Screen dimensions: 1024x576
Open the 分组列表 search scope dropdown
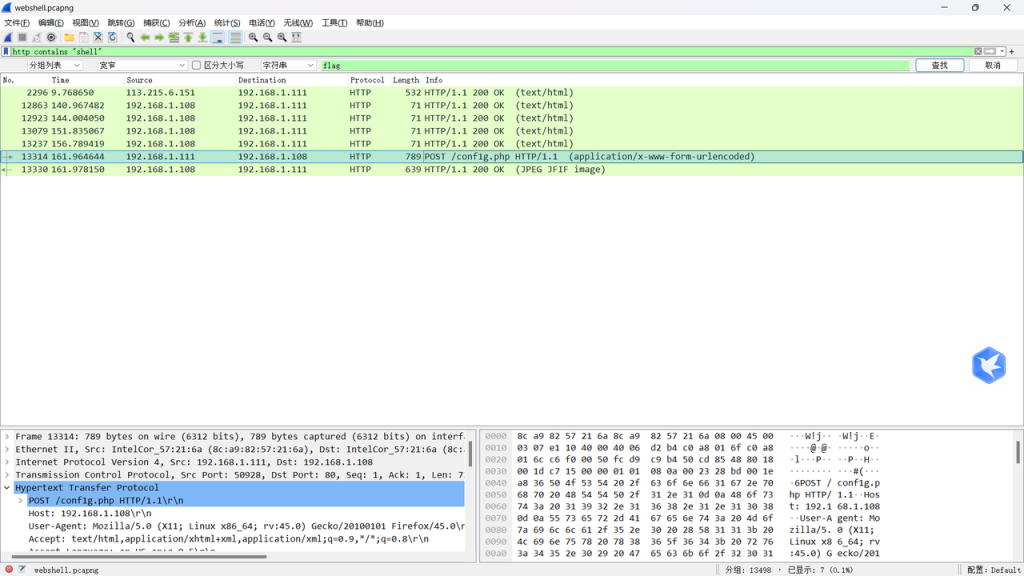pos(55,65)
